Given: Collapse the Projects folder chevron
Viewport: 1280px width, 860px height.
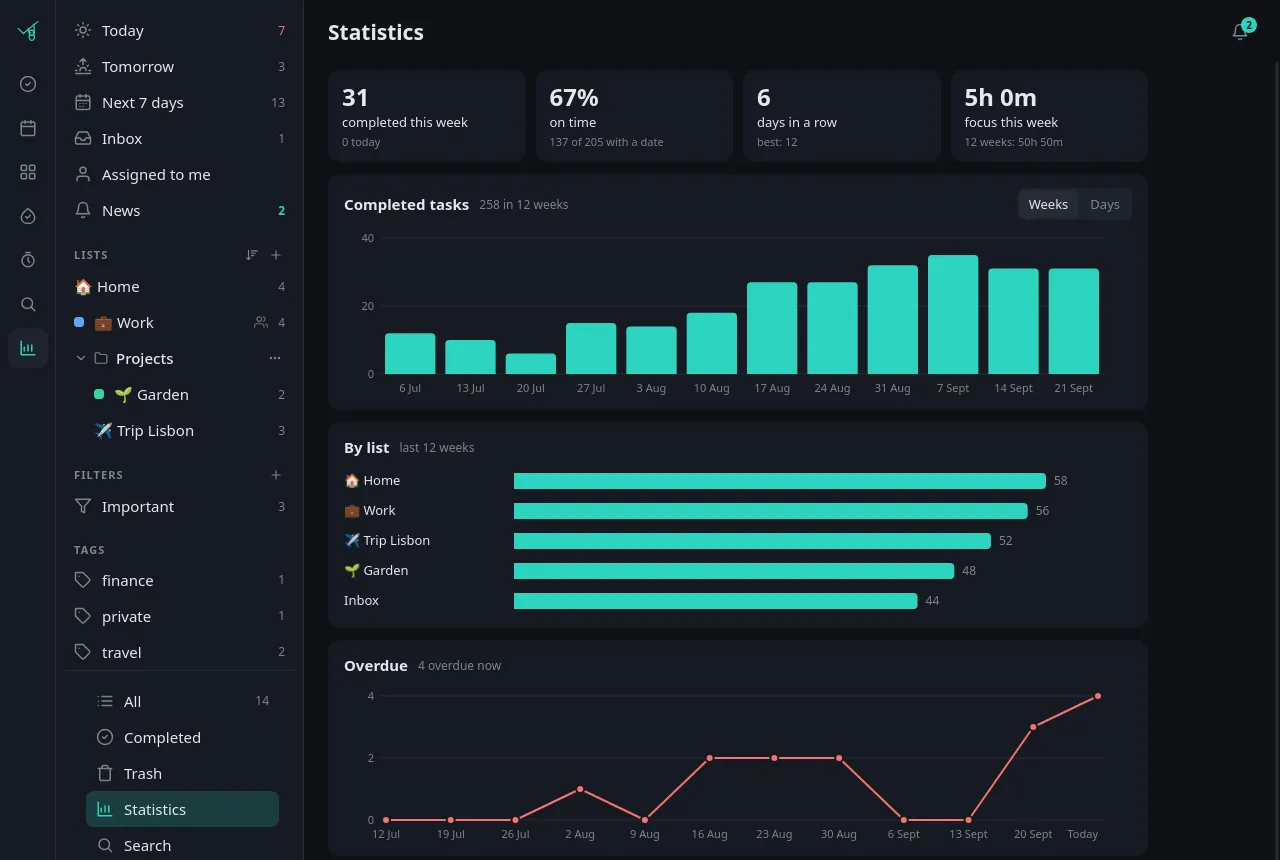Looking at the screenshot, I should pos(81,358).
